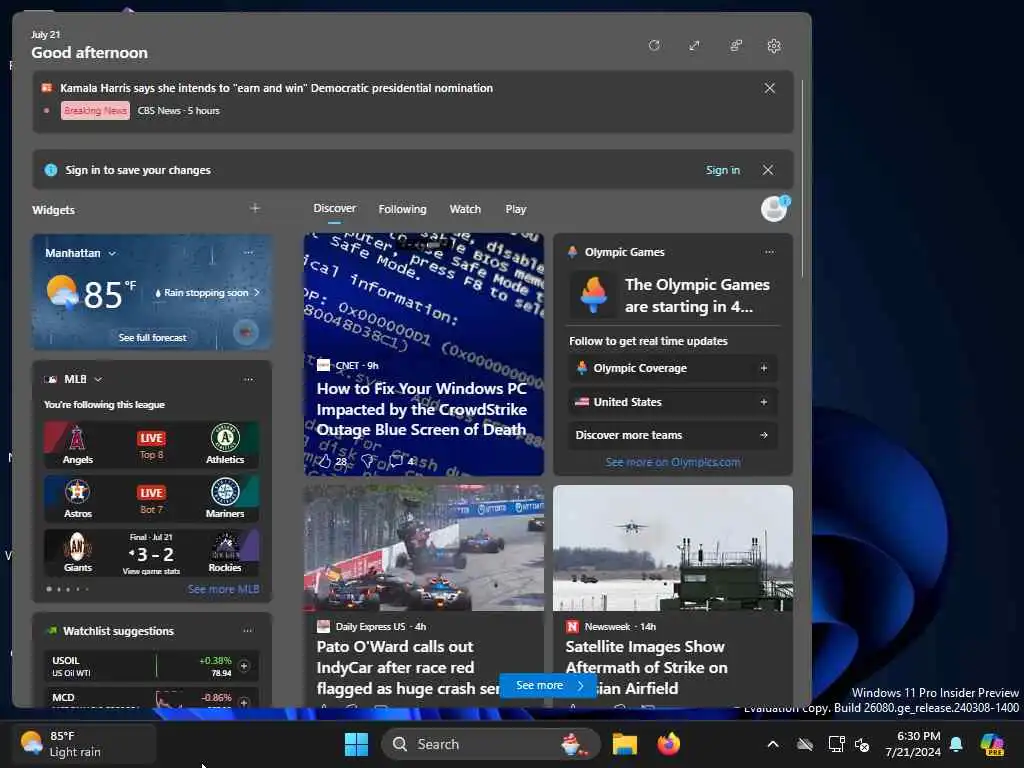Screen dimensions: 1024x768
Task: Click the muted volume tray icon
Action: pos(862,744)
